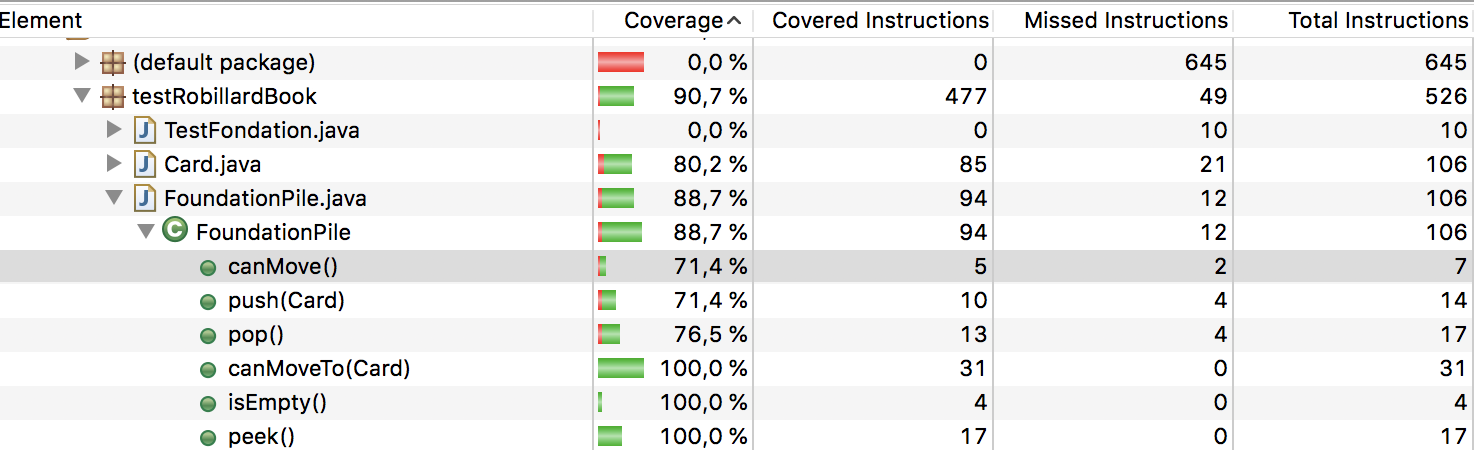The height and width of the screenshot is (450, 1474).
Task: Click the FoundationPile.java file icon
Action: 145,199
